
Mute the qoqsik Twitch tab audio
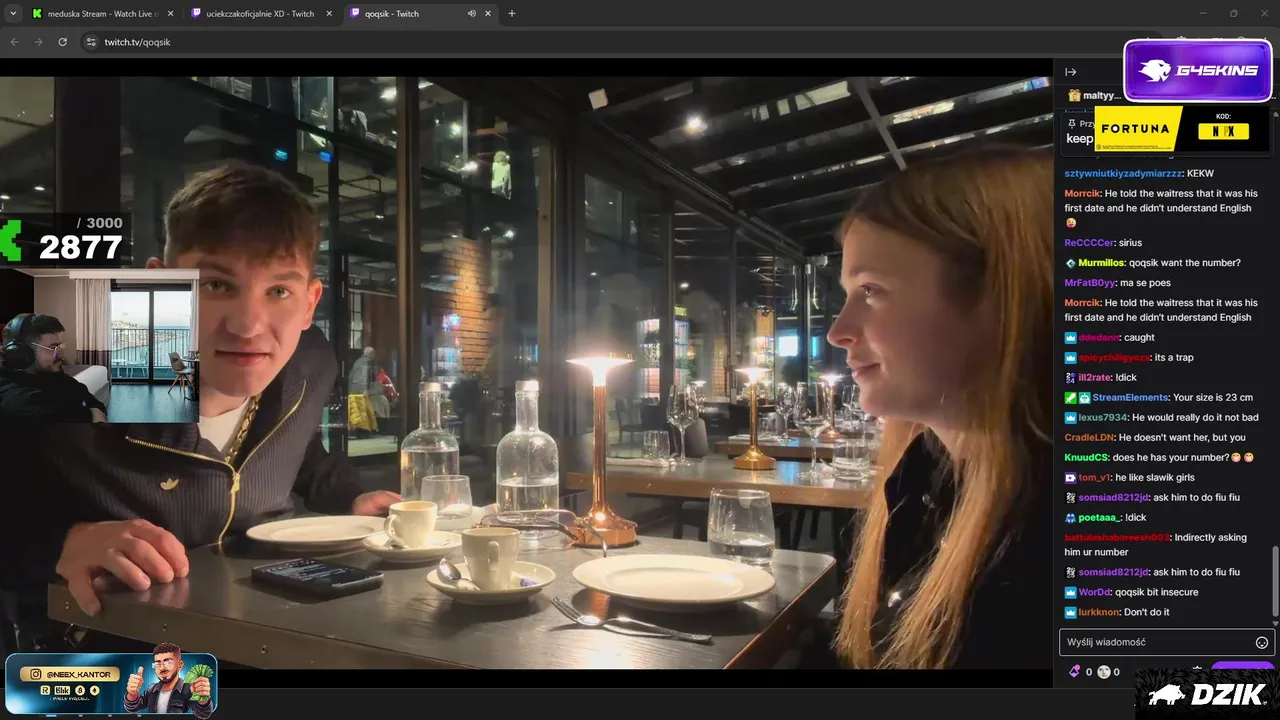(x=471, y=14)
